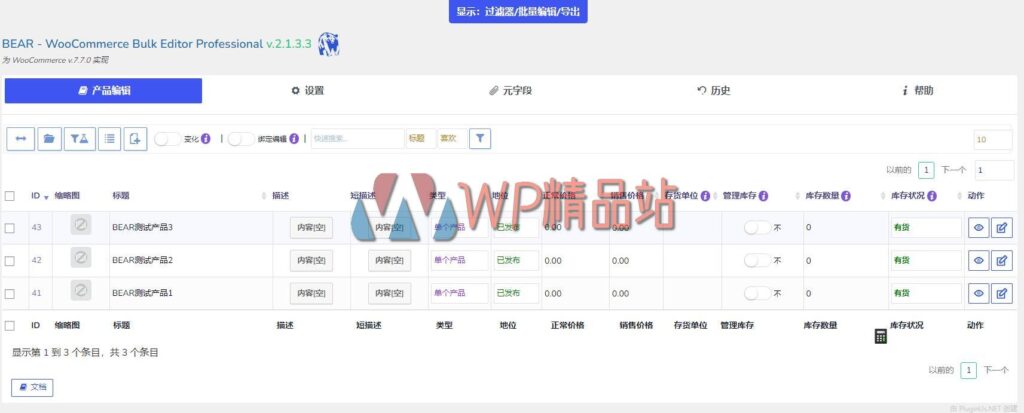Open the 已发布 status dropdown for product 41
Viewport: 1024px width, 413px height.
(x=516, y=293)
